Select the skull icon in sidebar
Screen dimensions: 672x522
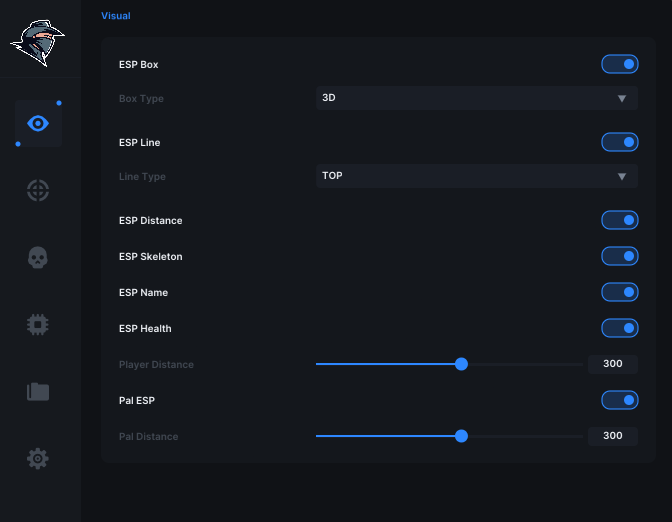point(38,257)
